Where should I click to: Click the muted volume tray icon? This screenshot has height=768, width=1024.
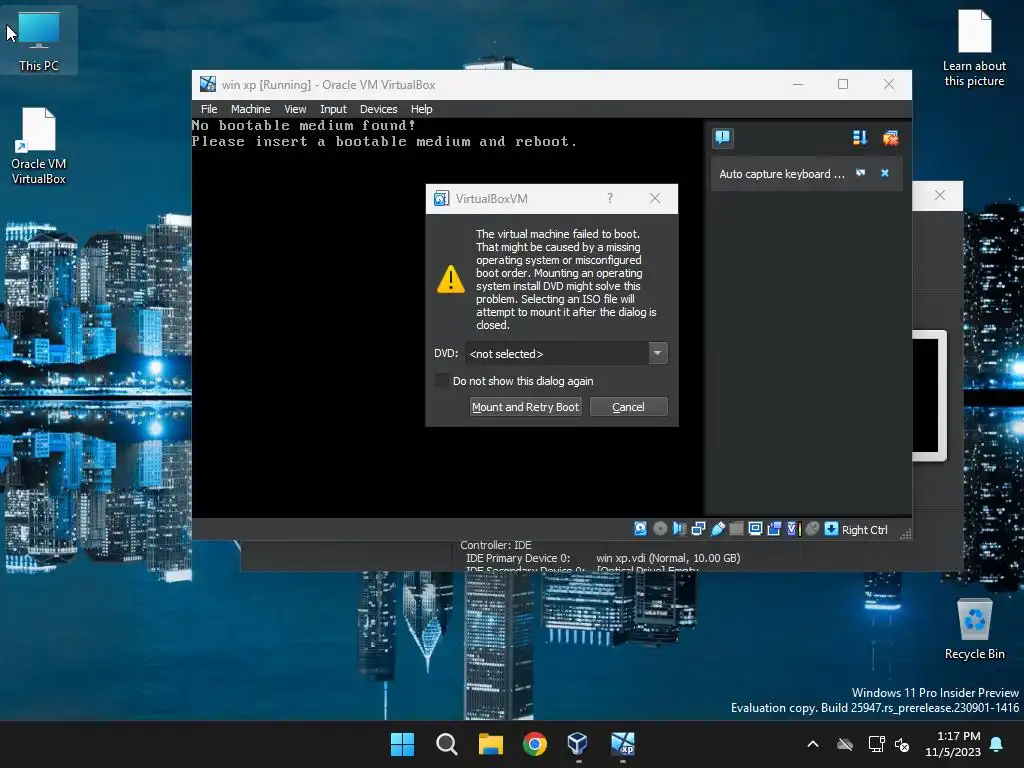click(902, 744)
